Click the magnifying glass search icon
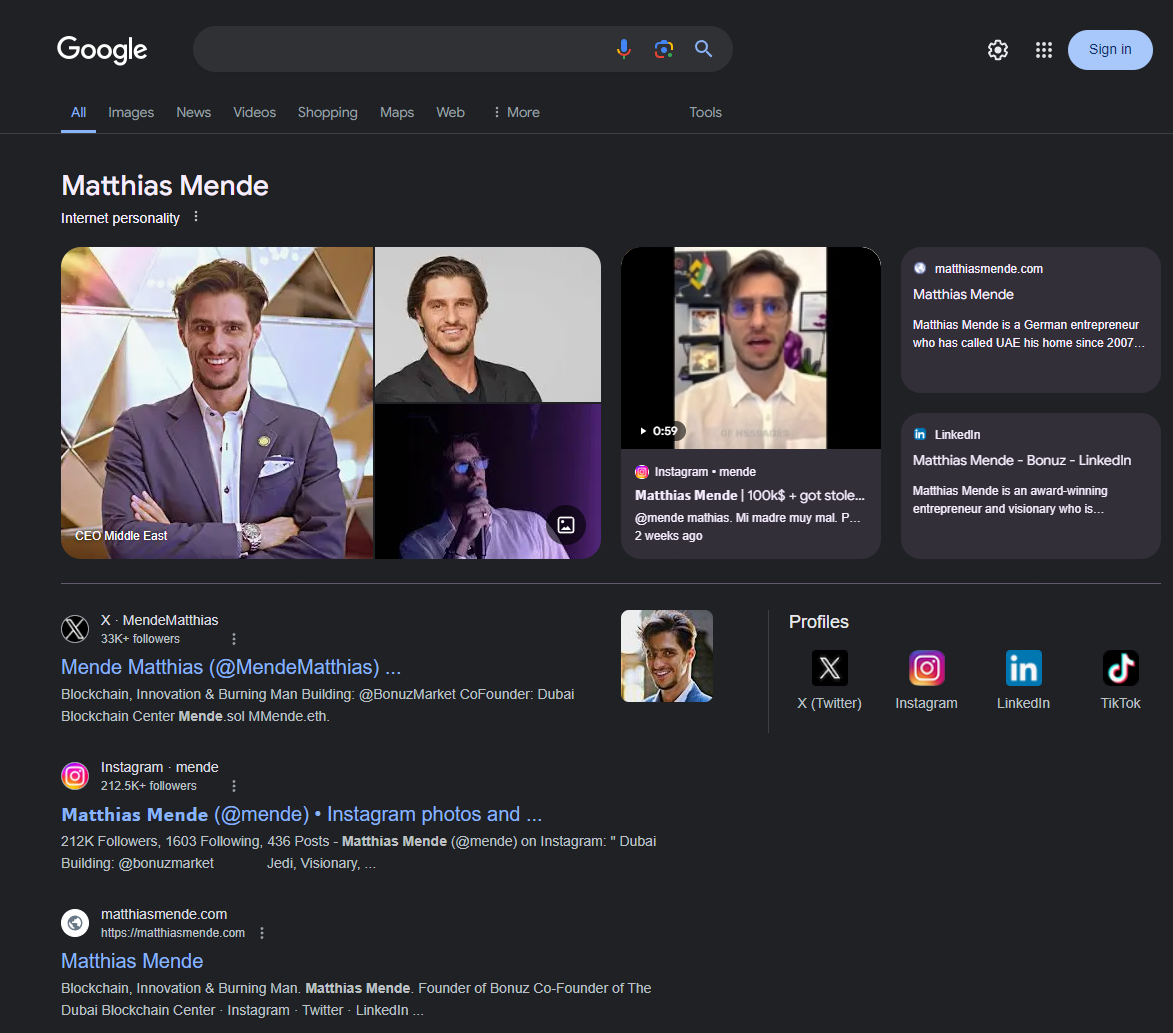Image resolution: width=1173 pixels, height=1033 pixels. 704,49
